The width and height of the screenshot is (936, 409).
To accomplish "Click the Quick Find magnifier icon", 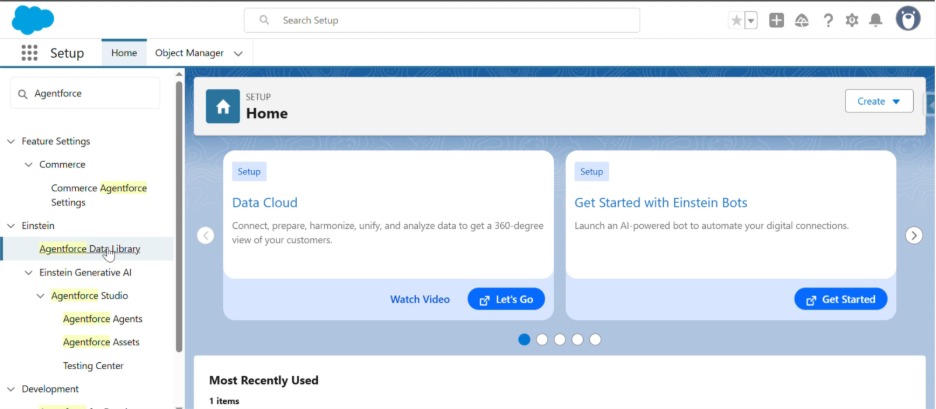I will [x=23, y=94].
